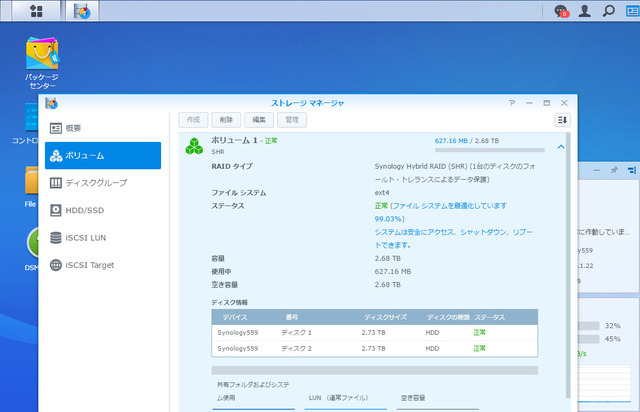Open the search magnifier icon

pos(609,11)
